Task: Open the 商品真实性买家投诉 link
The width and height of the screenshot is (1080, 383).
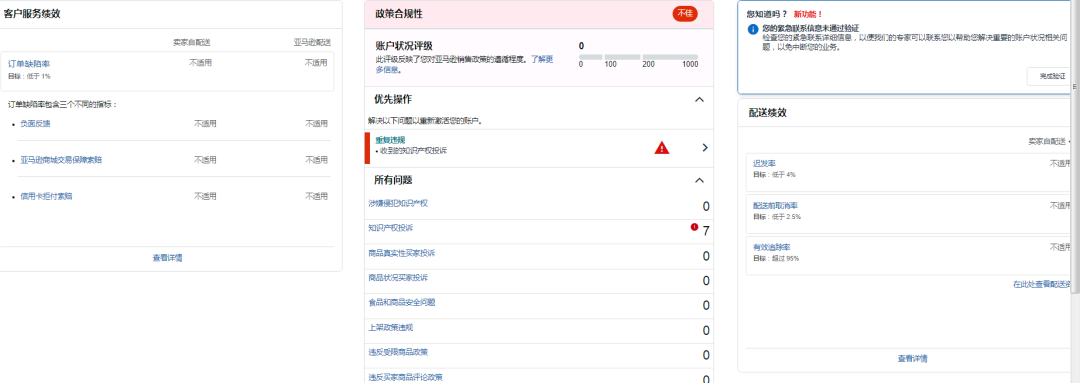Action: [402, 253]
